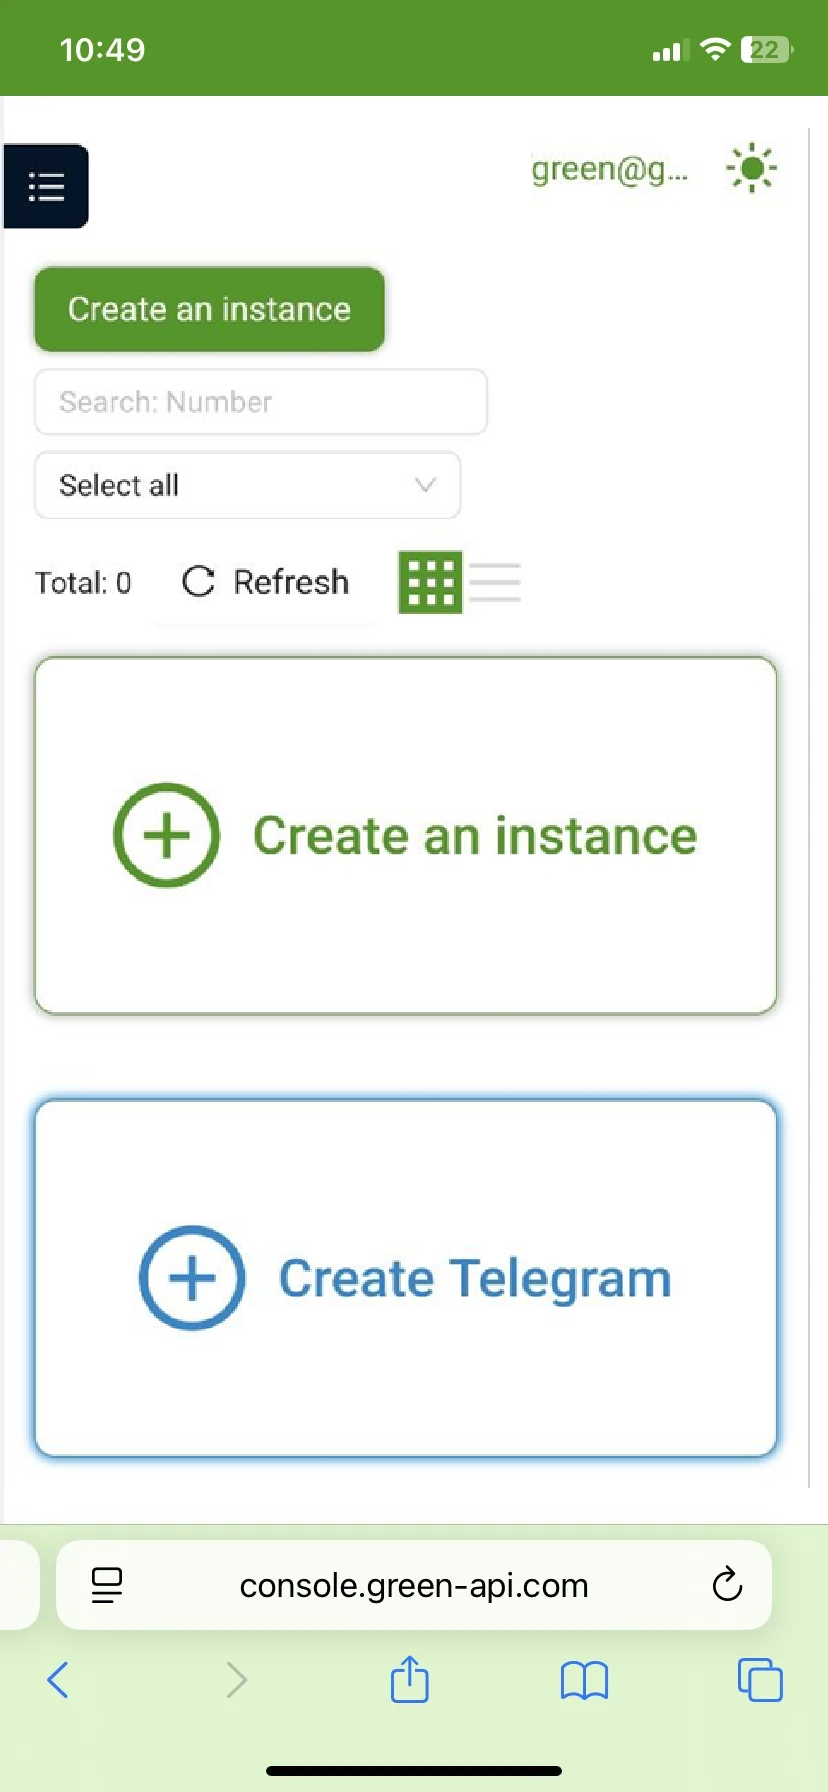This screenshot has height=1792, width=828.
Task: Open Safari page settings icon
Action: click(x=107, y=1585)
